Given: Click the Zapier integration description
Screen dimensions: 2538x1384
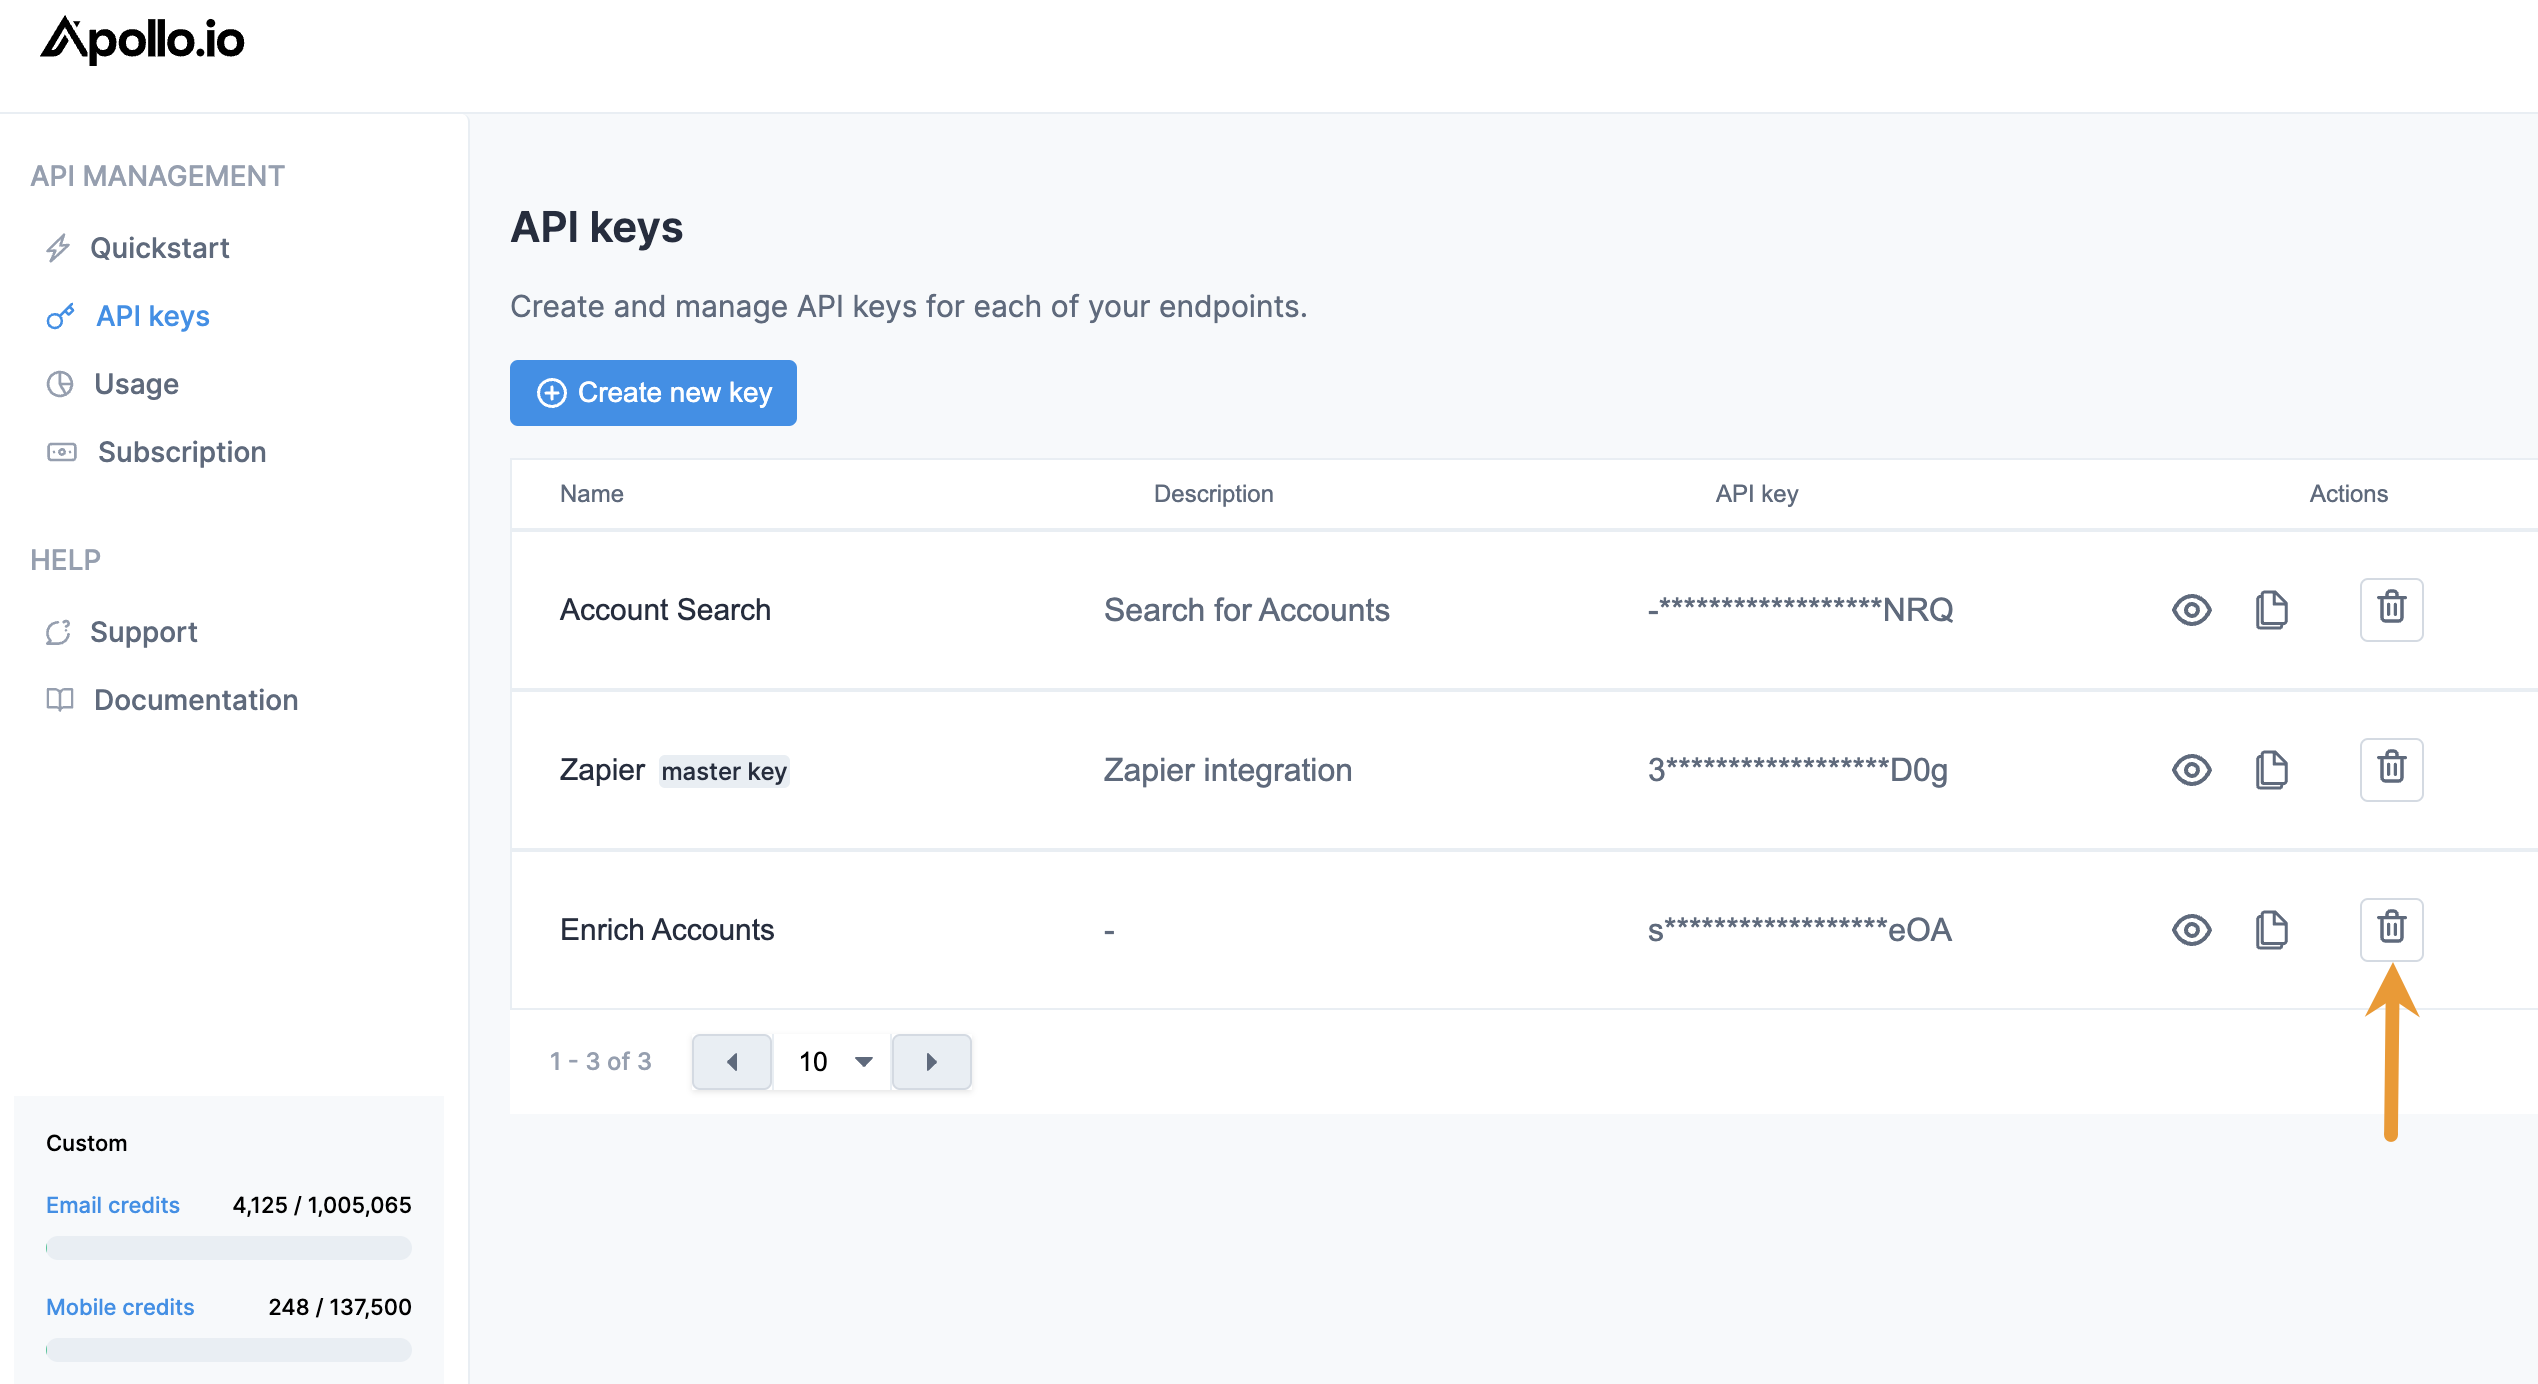Looking at the screenshot, I should tap(1228, 770).
